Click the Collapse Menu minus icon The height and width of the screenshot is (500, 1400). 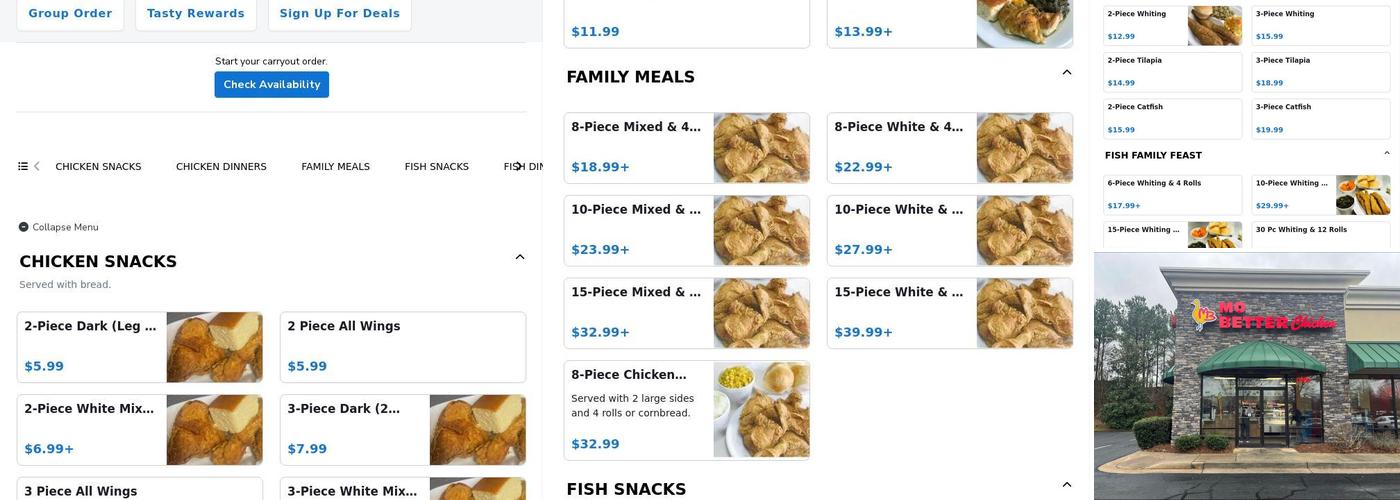pyautogui.click(x=24, y=227)
